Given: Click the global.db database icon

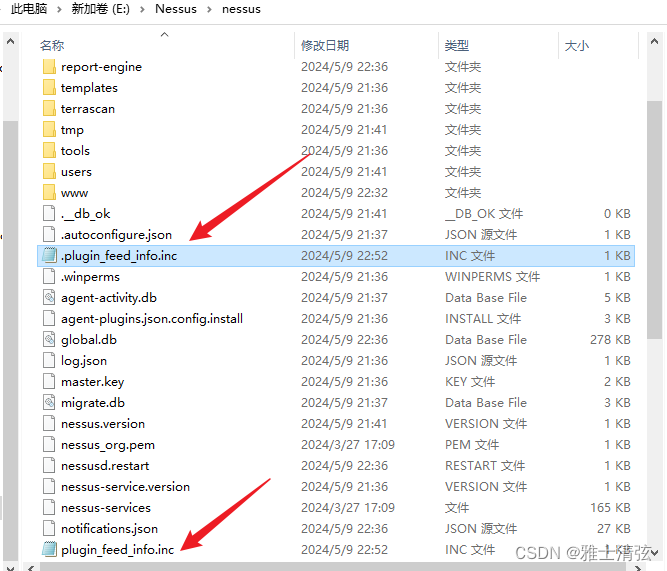Looking at the screenshot, I should [49, 340].
